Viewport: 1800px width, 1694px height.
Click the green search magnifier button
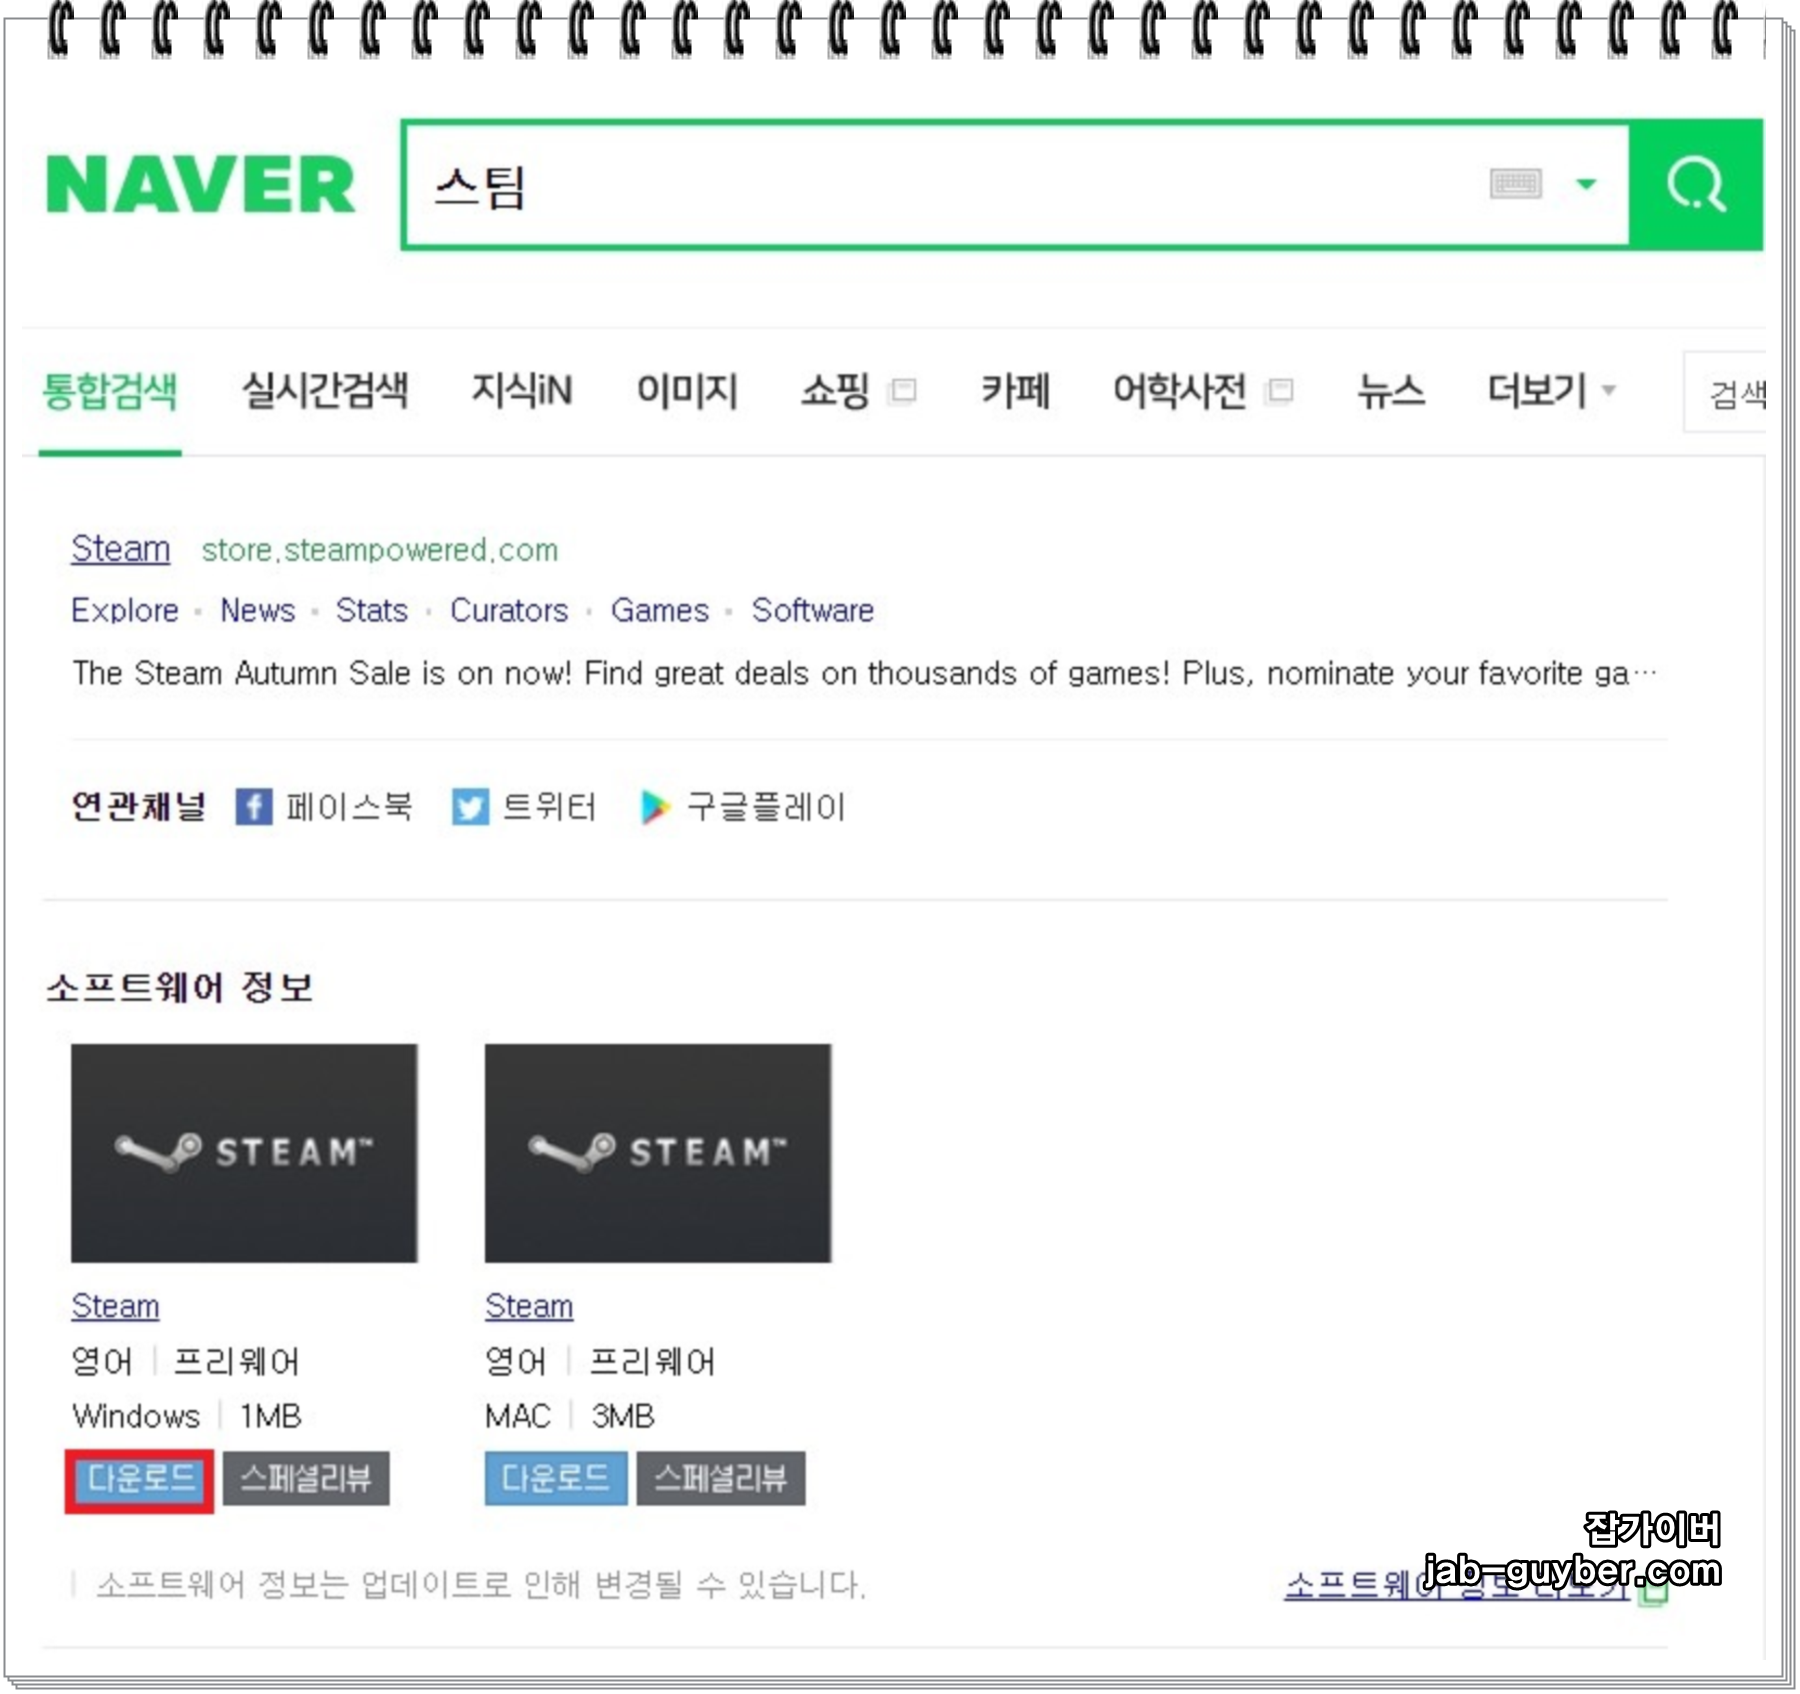tap(1696, 185)
